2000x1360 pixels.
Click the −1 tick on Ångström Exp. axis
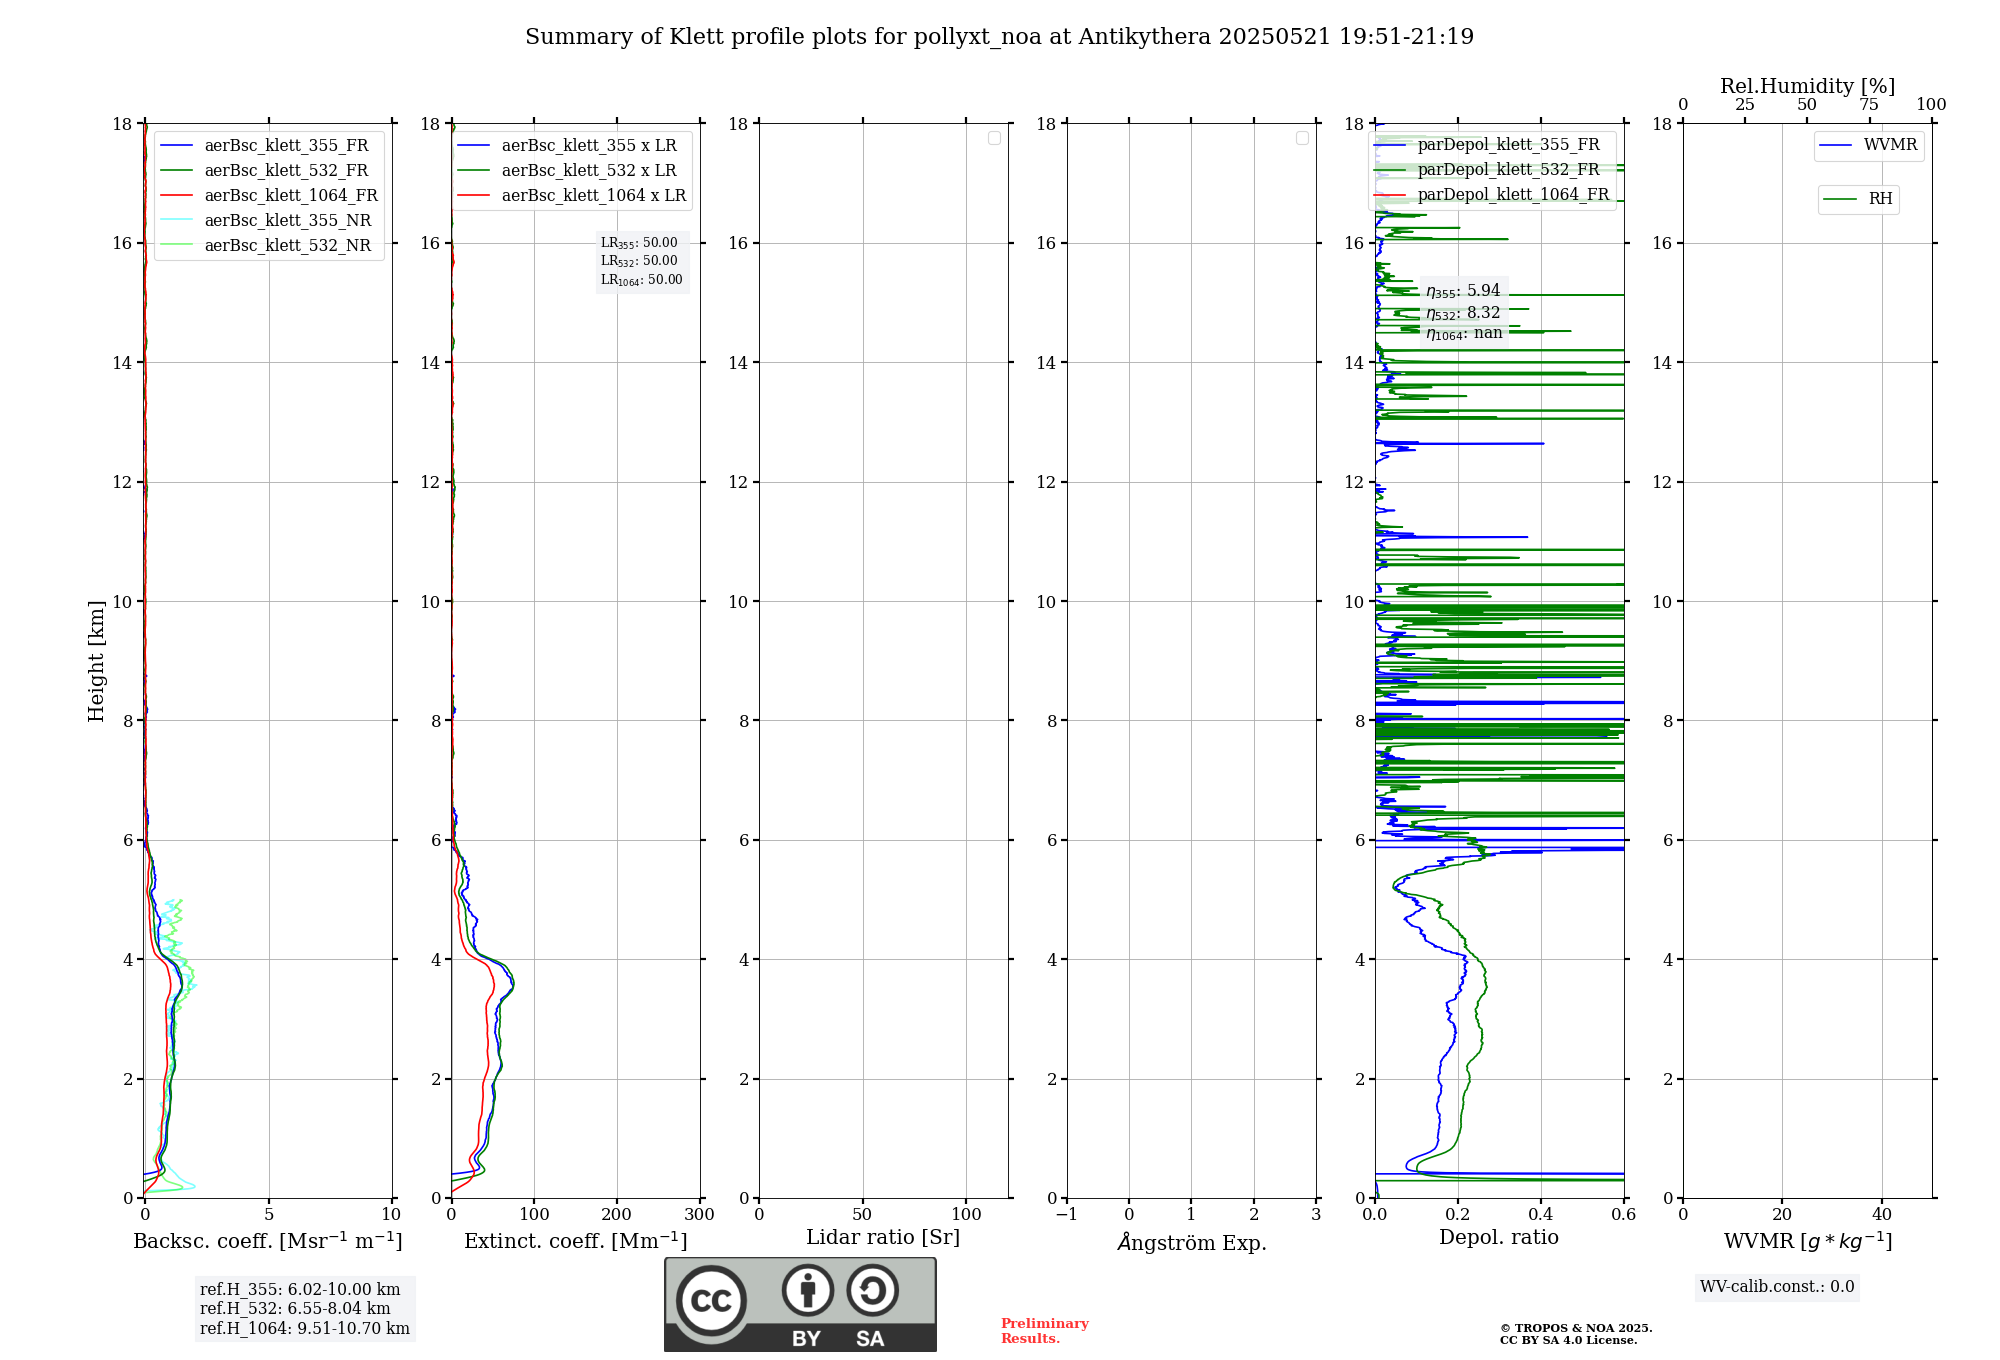[1067, 1215]
